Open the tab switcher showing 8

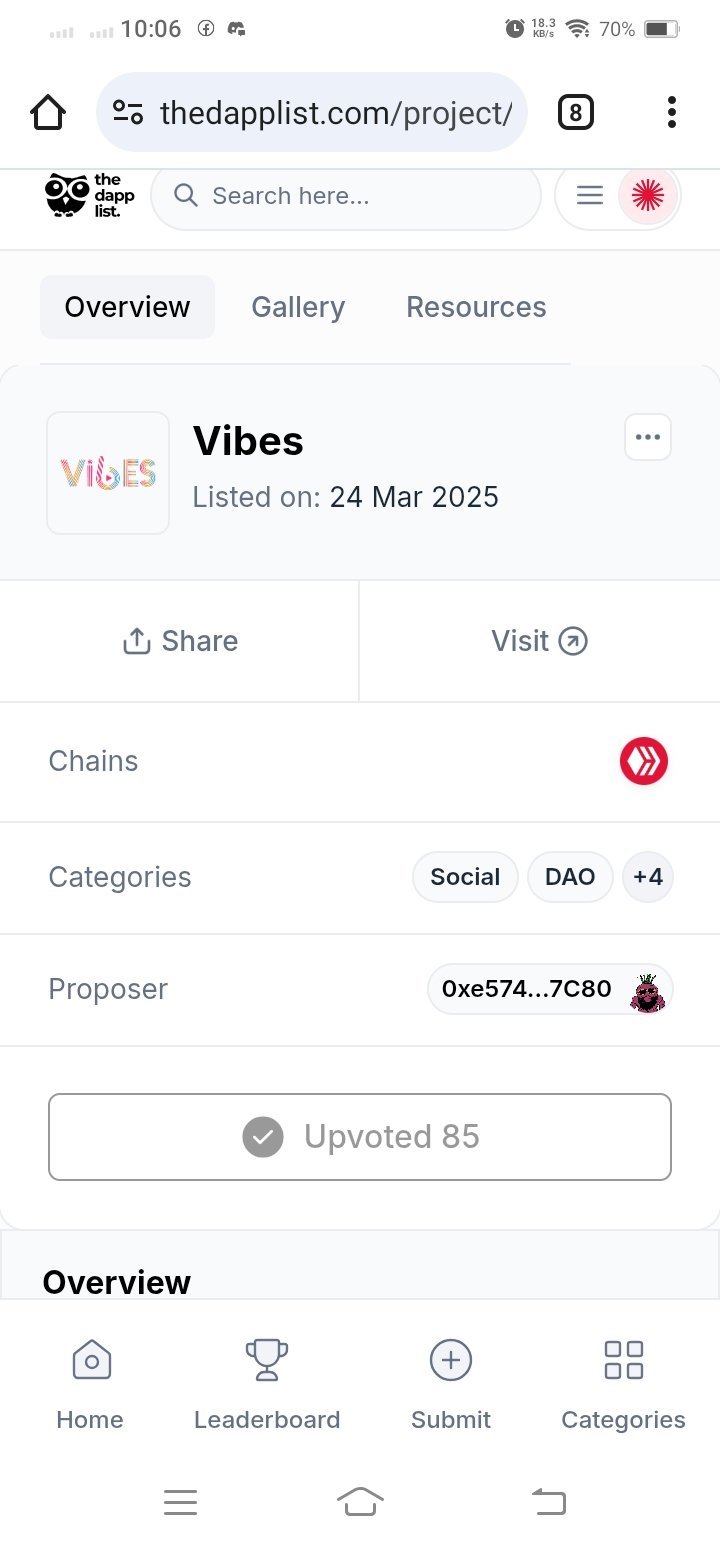[575, 113]
